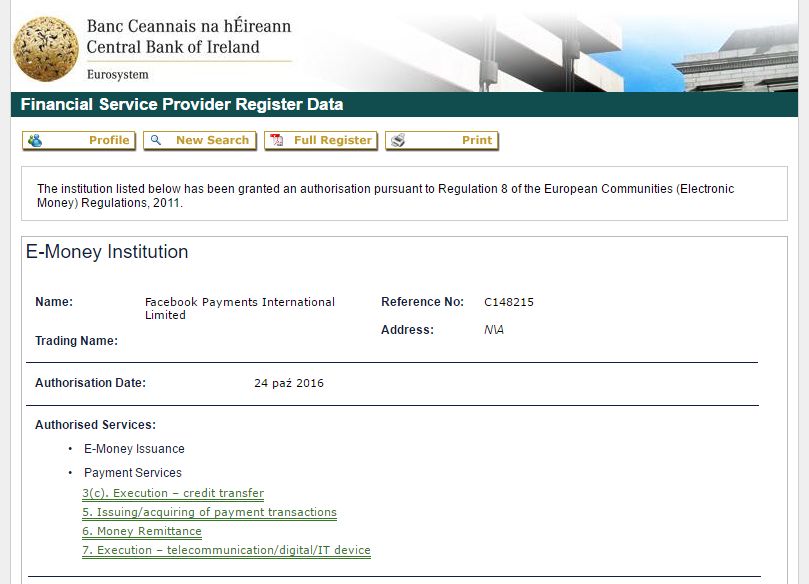Click the Facebook Payments International Limited name
The height and width of the screenshot is (584, 809).
[x=240, y=308]
